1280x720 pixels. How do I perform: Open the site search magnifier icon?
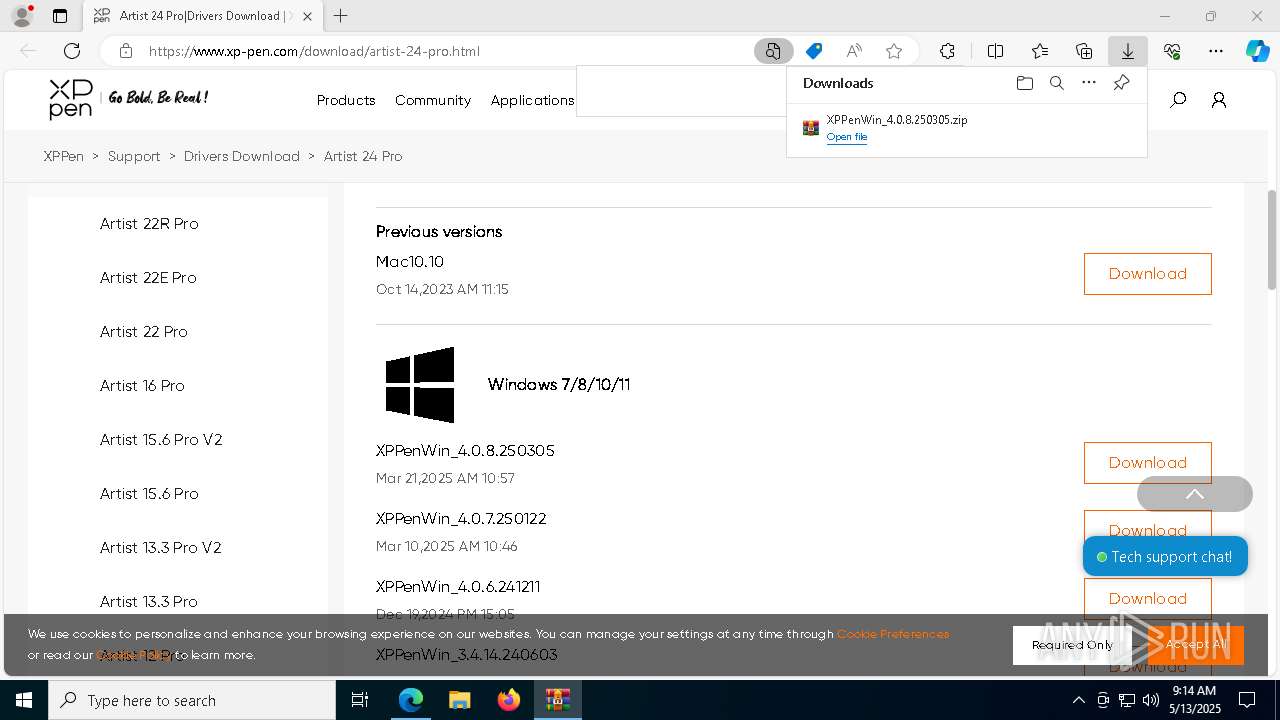1178,100
